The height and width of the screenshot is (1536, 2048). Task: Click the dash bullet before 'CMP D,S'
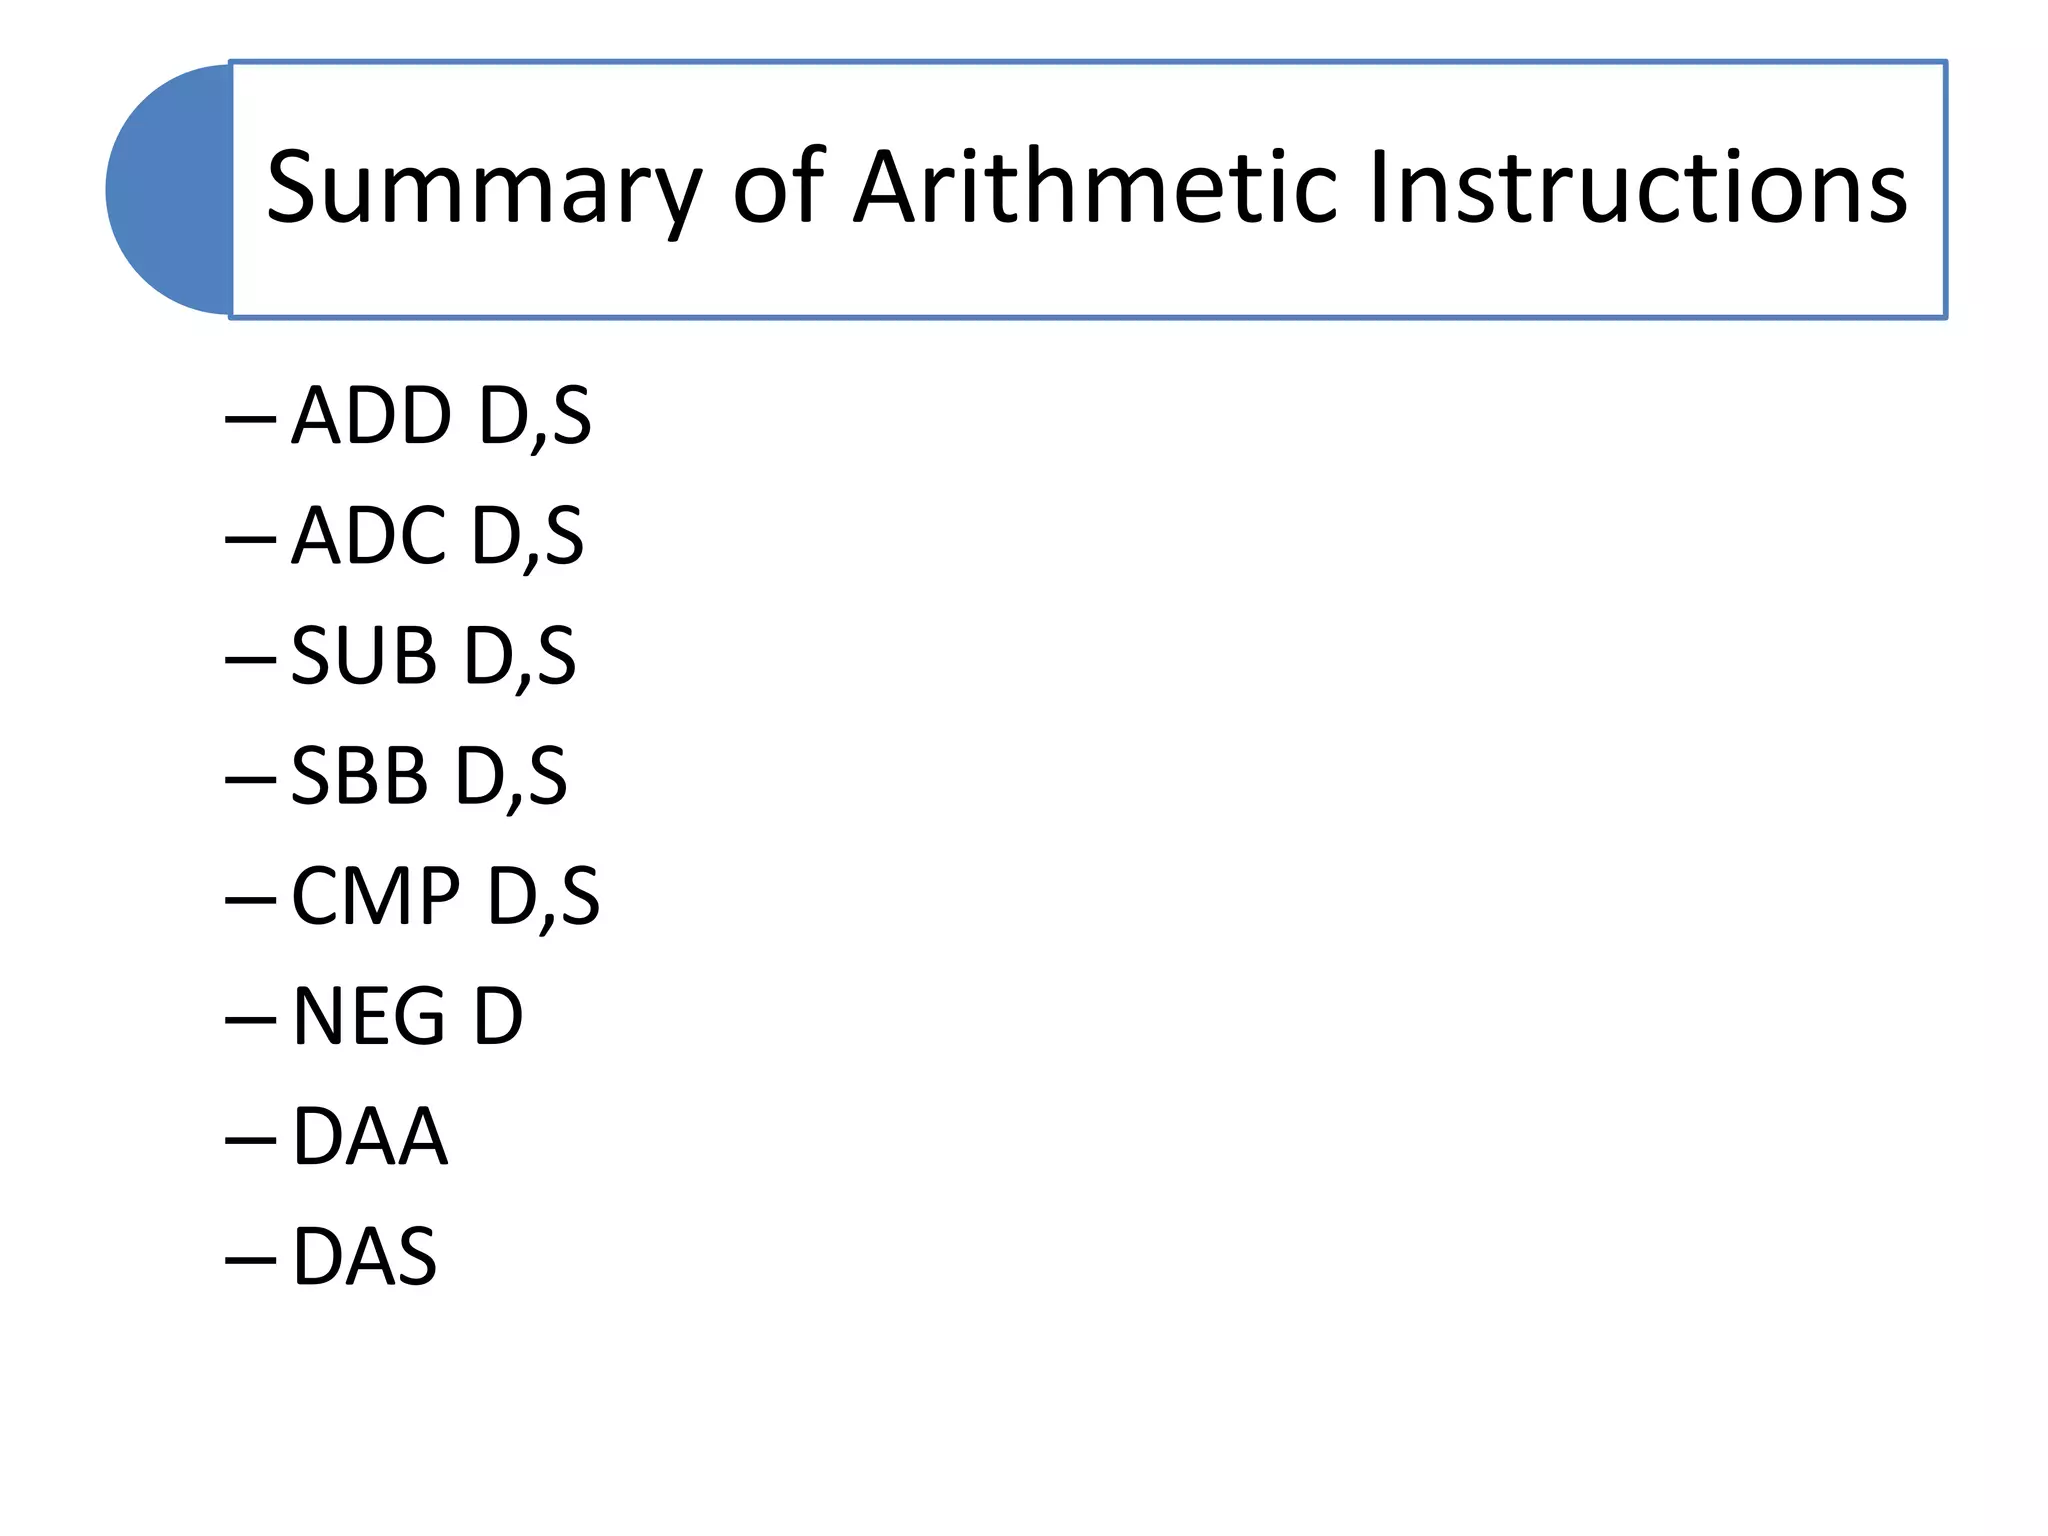[x=251, y=901]
